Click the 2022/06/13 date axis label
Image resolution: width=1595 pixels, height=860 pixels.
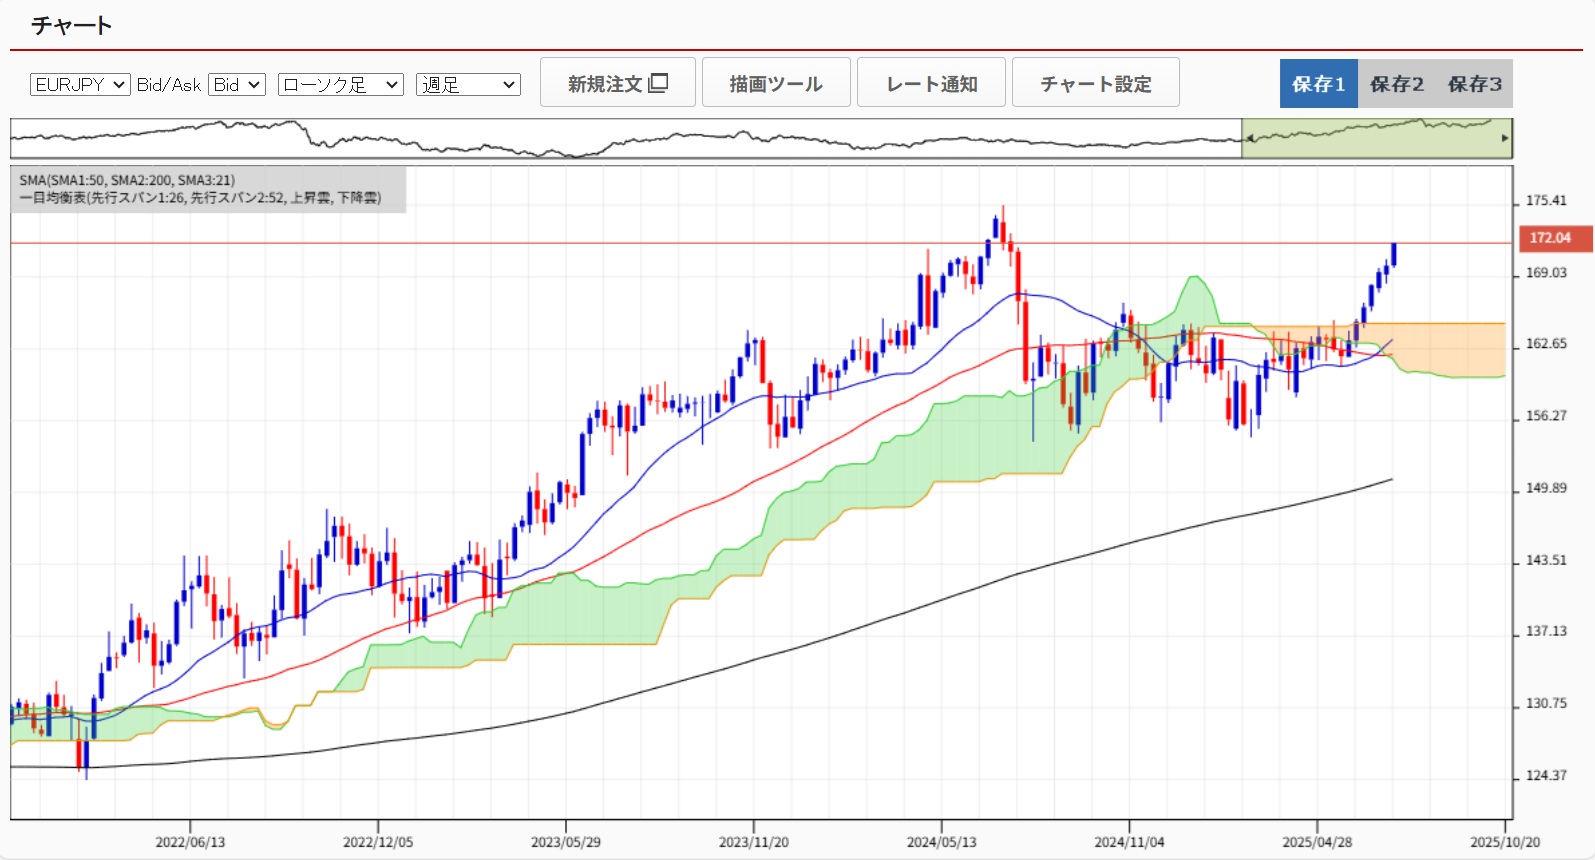pos(190,842)
